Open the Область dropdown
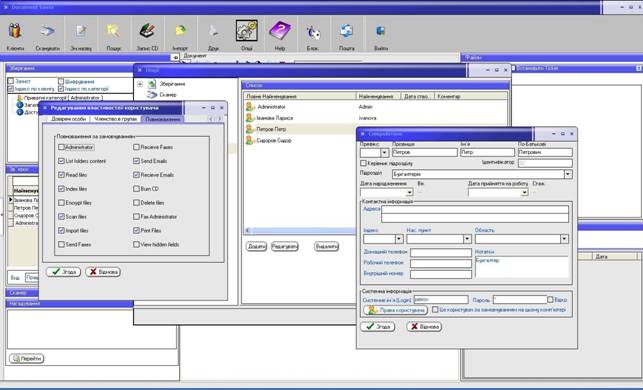The image size is (643, 390). tap(564, 239)
